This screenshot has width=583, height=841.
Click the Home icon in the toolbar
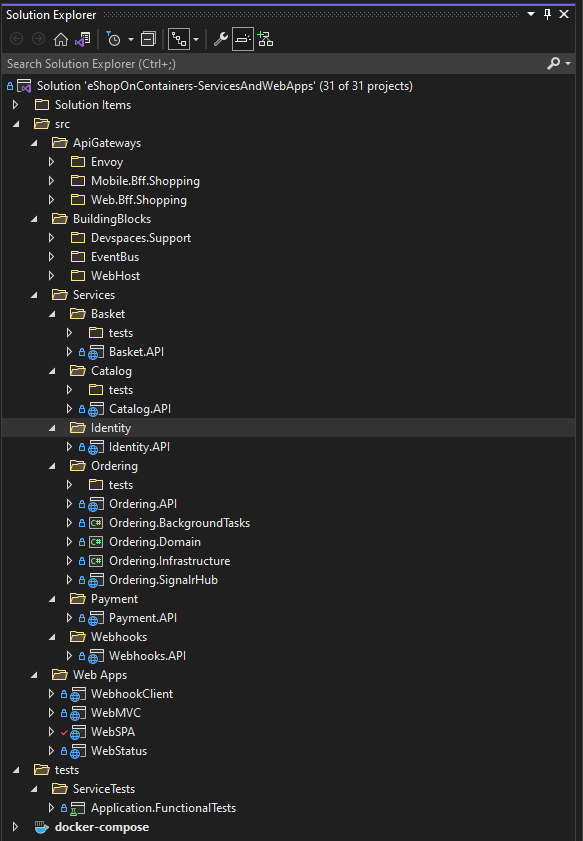tap(63, 38)
